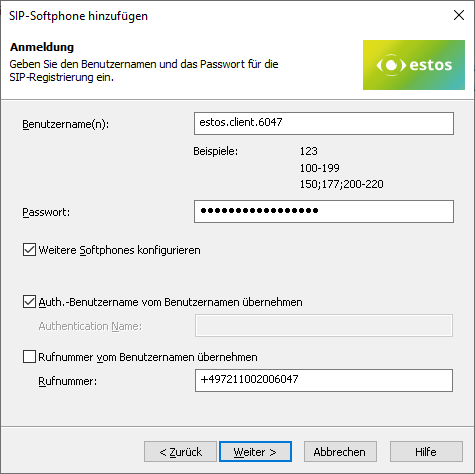The width and height of the screenshot is (475, 474).
Task: Go back with the Zurück button
Action: [x=180, y=452]
